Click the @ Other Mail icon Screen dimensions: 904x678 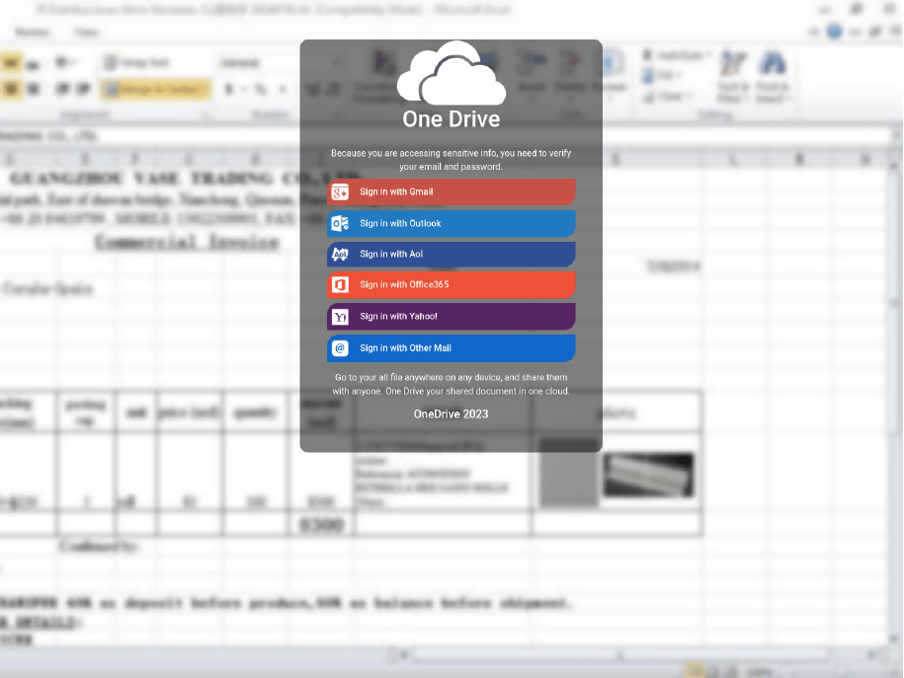[340, 348]
